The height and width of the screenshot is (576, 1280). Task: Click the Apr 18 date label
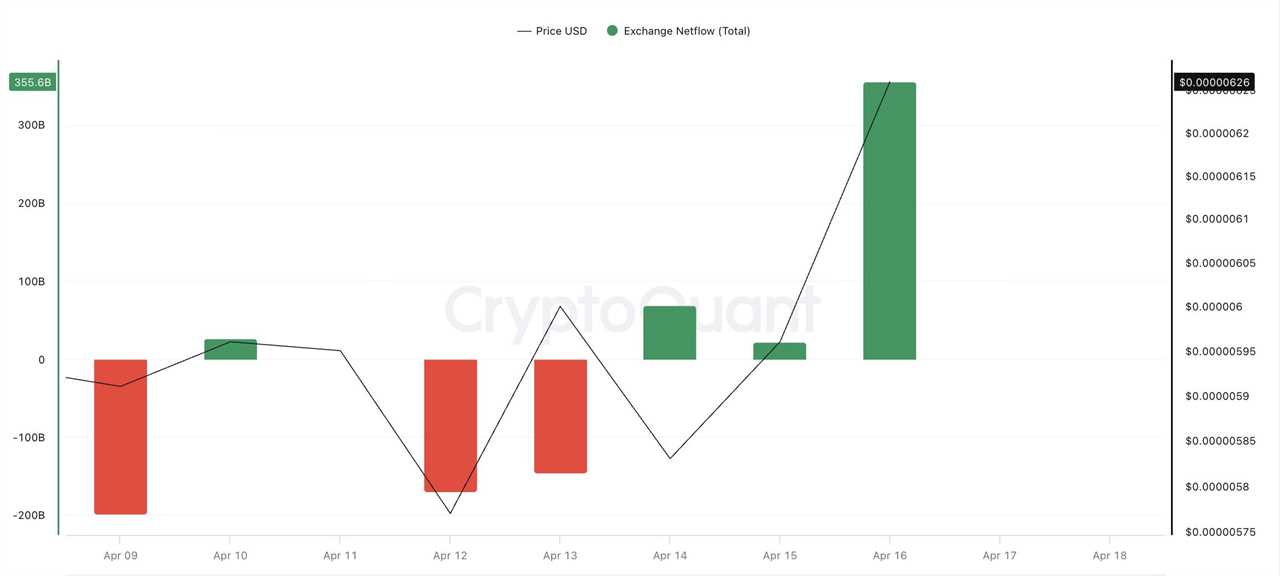1109,556
